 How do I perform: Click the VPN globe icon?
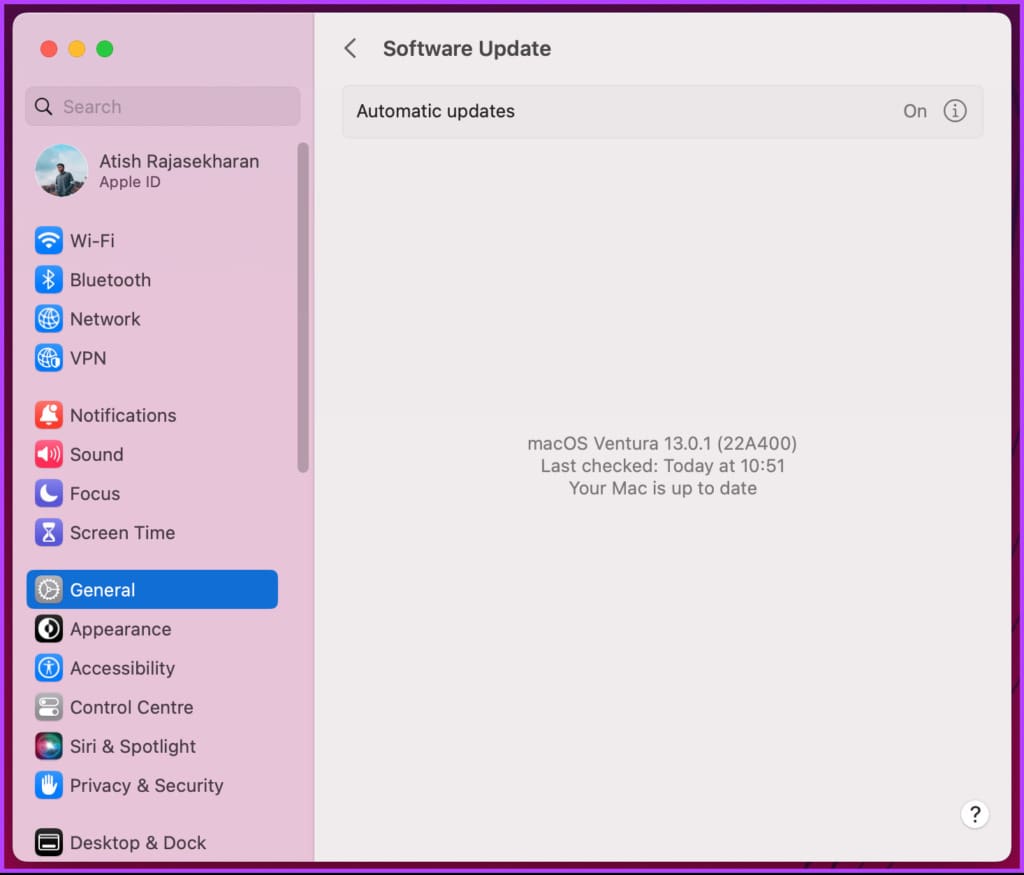(x=48, y=358)
